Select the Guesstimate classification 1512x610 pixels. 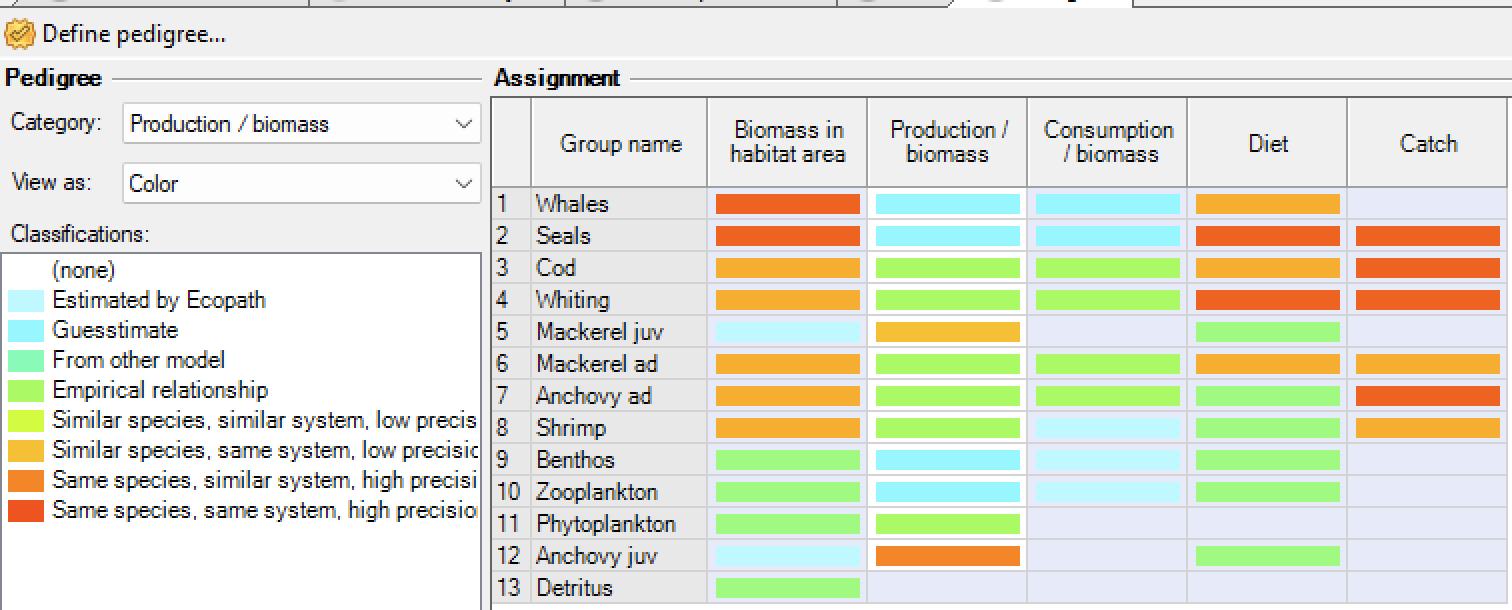point(115,330)
